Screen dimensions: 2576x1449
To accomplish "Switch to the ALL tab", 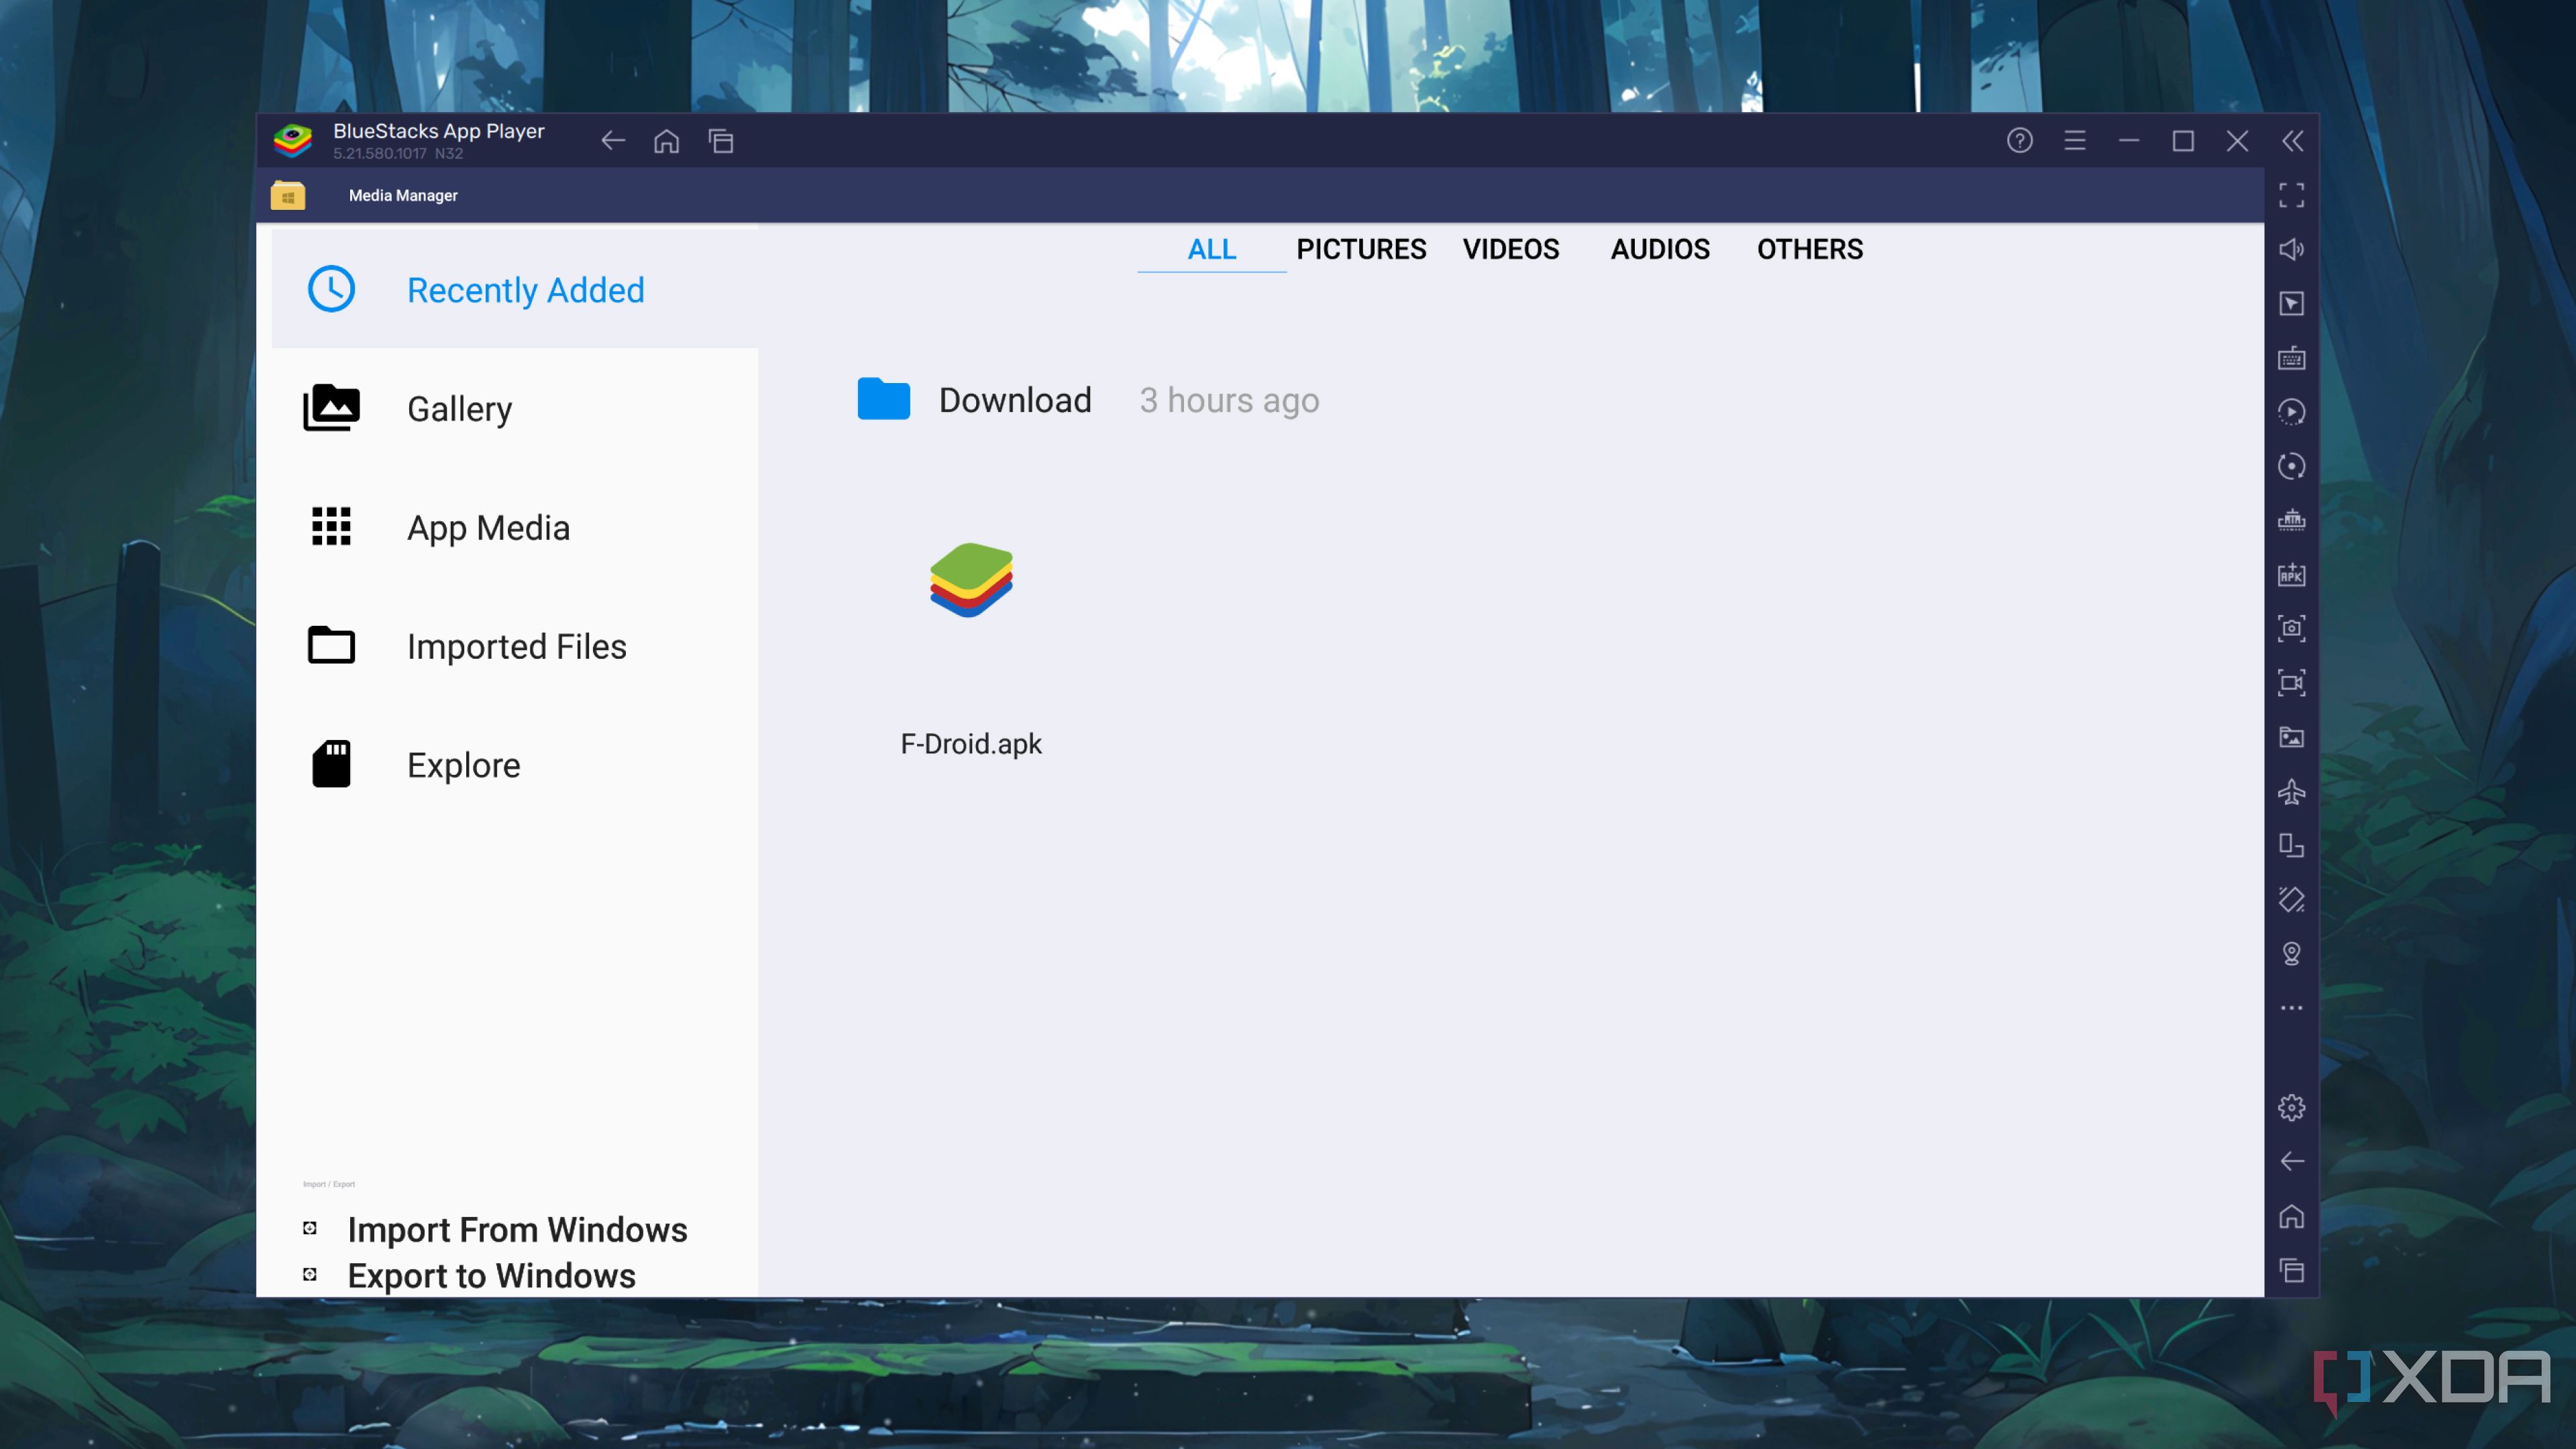I will (1211, 249).
